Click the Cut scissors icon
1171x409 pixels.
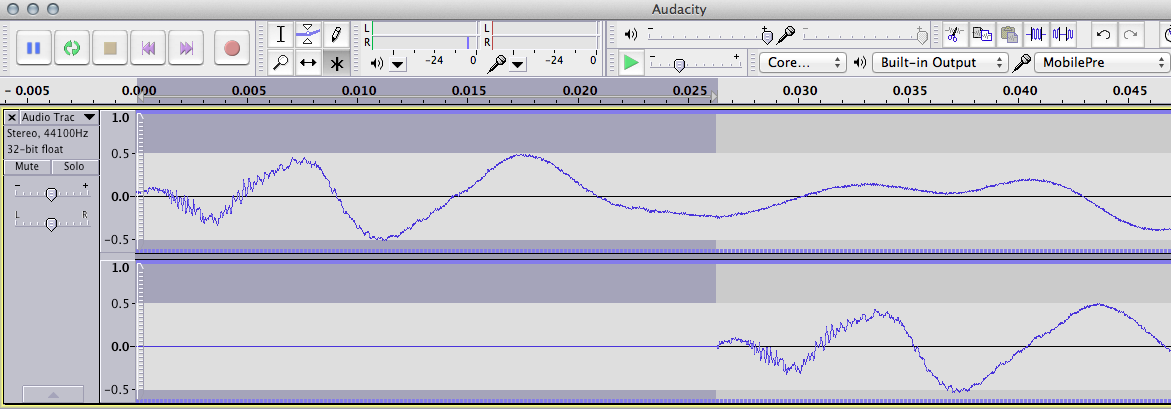click(x=954, y=34)
